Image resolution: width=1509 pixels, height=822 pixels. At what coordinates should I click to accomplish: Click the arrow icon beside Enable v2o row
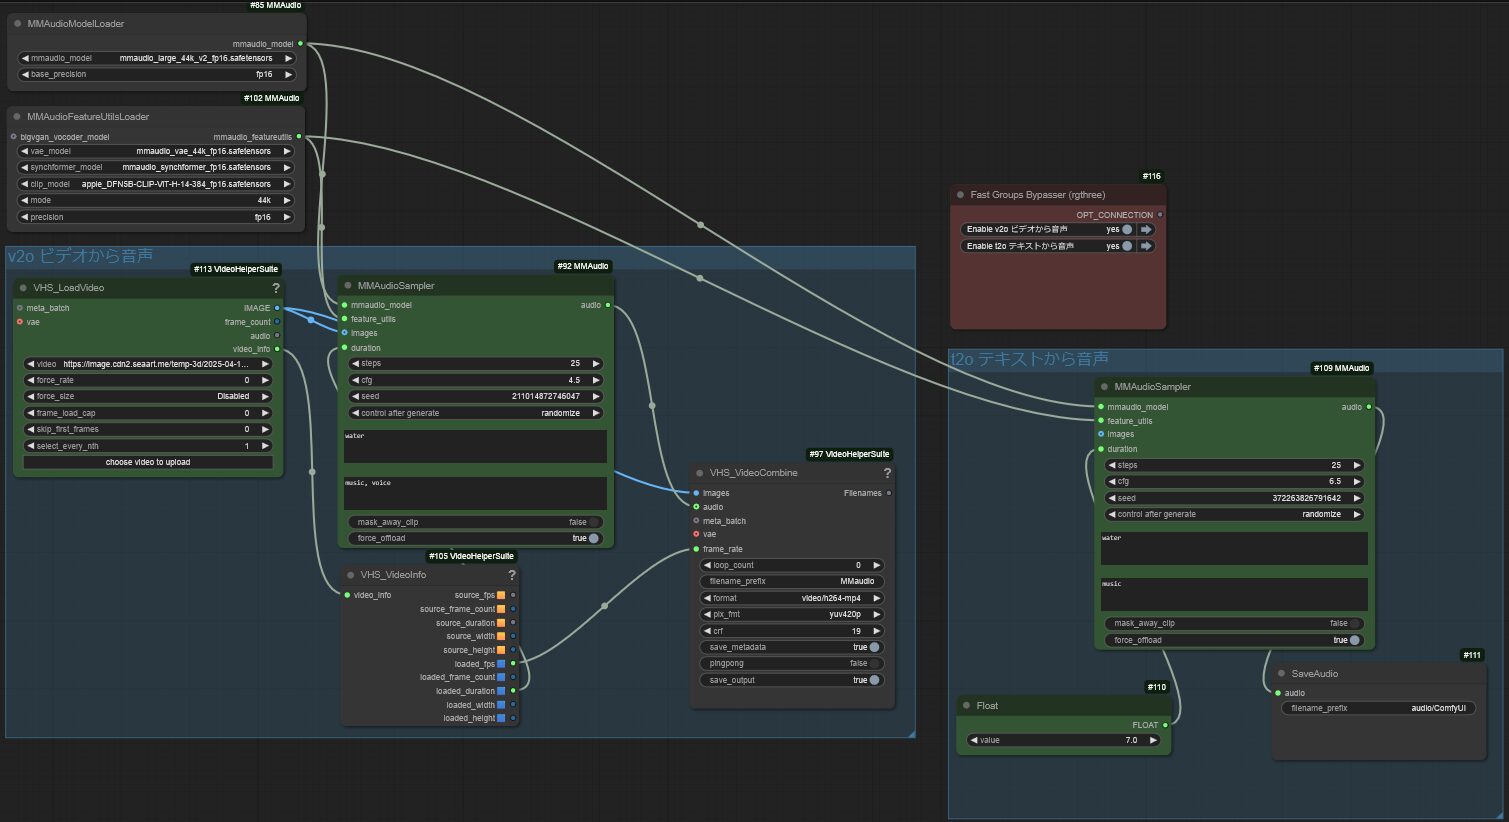coord(1146,229)
